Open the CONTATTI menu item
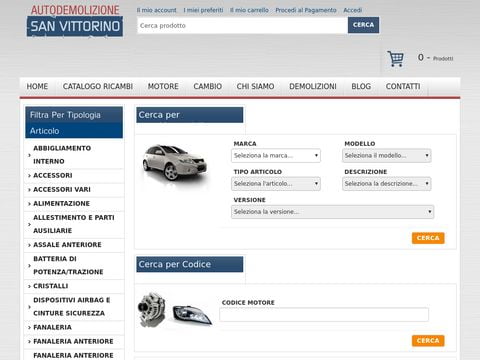Screen dimensions: 480x360 pyautogui.click(x=403, y=87)
